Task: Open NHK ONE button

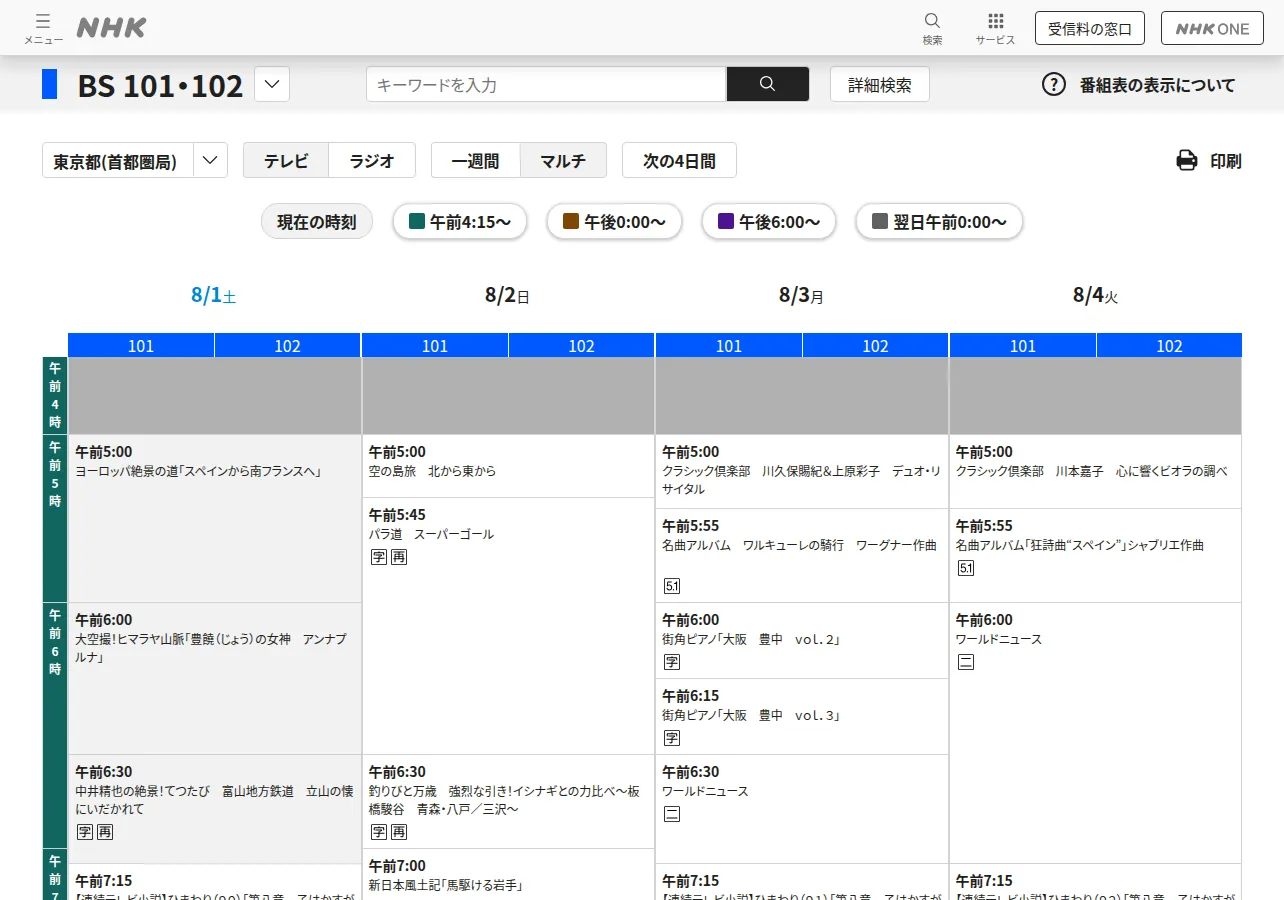Action: [x=1212, y=28]
